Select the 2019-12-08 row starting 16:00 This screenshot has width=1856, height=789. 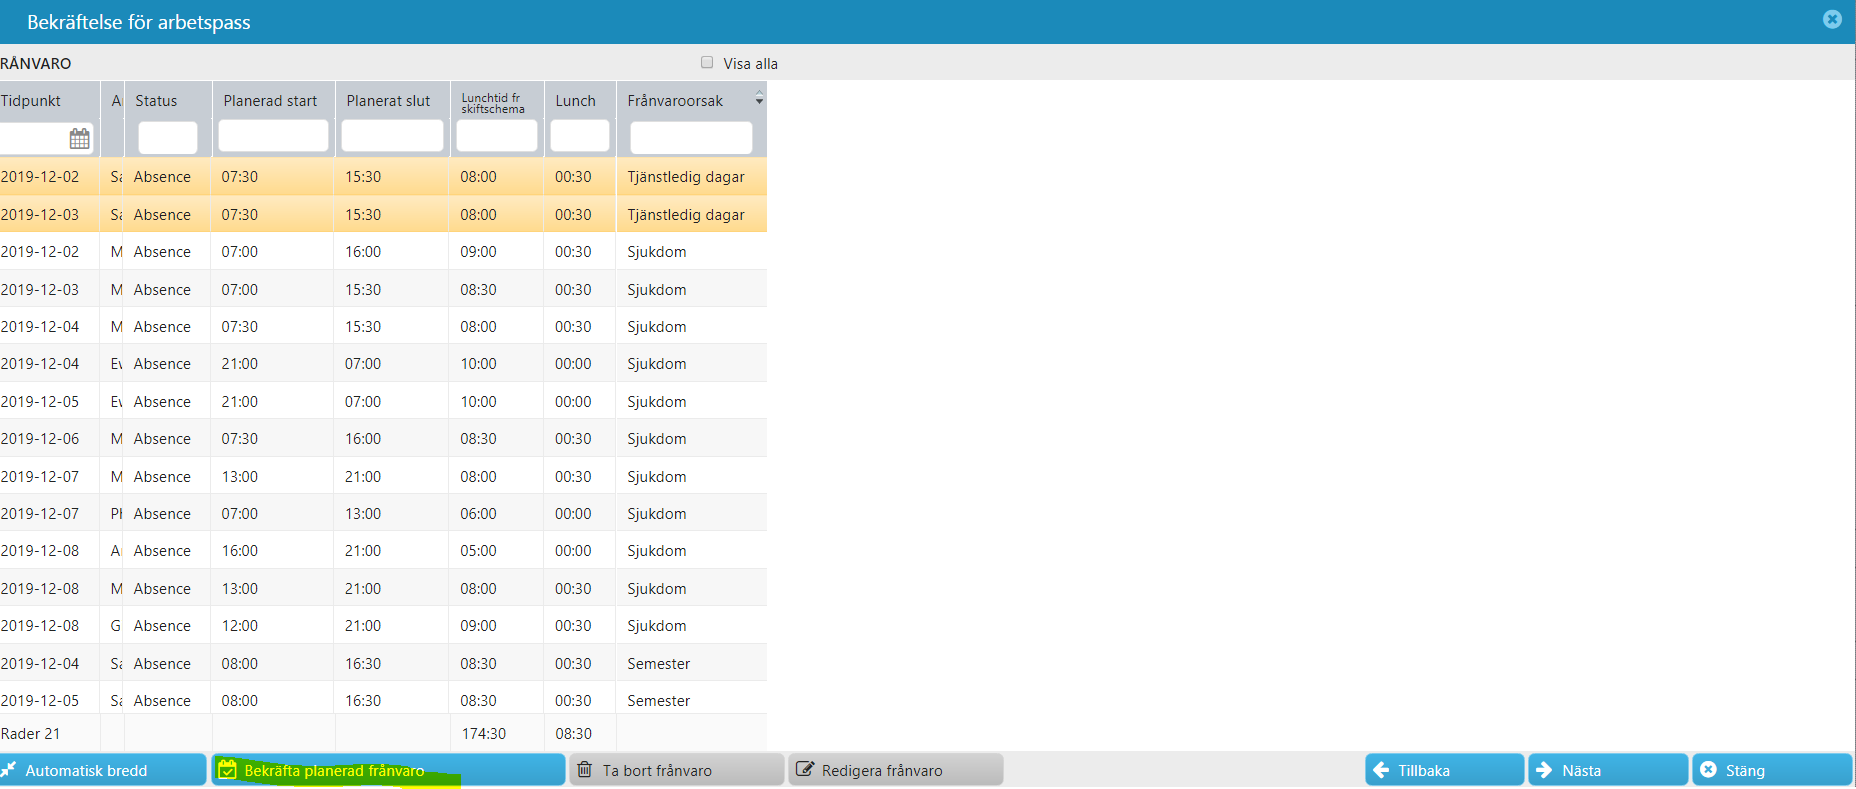tap(383, 551)
